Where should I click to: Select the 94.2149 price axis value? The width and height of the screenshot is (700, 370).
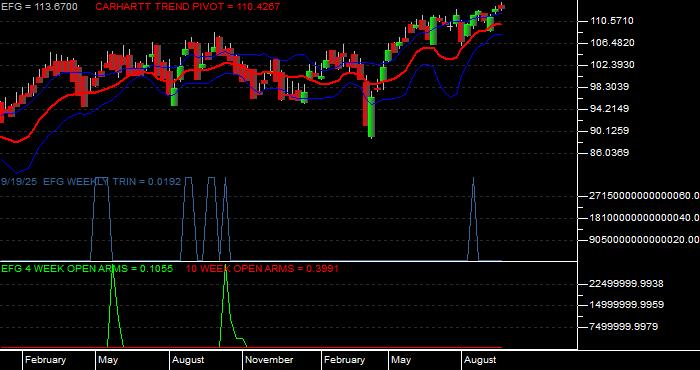(x=609, y=108)
